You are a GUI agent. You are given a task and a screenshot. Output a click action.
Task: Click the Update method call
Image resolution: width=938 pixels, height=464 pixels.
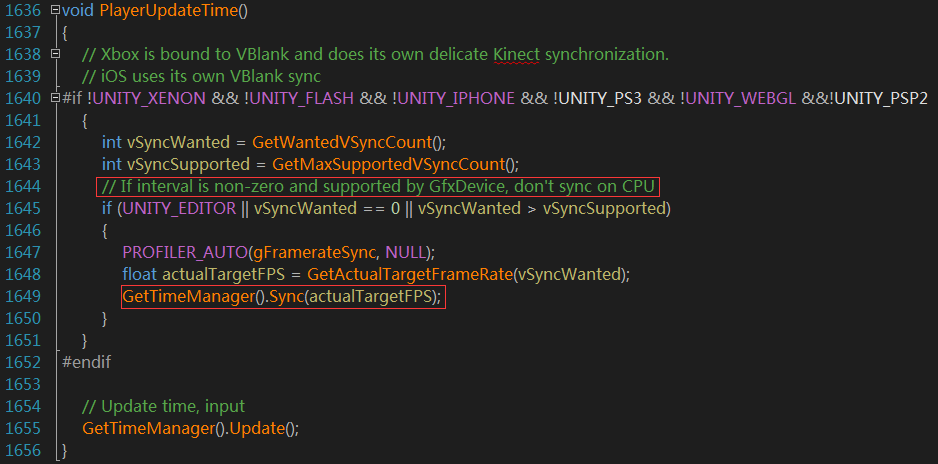(257, 429)
